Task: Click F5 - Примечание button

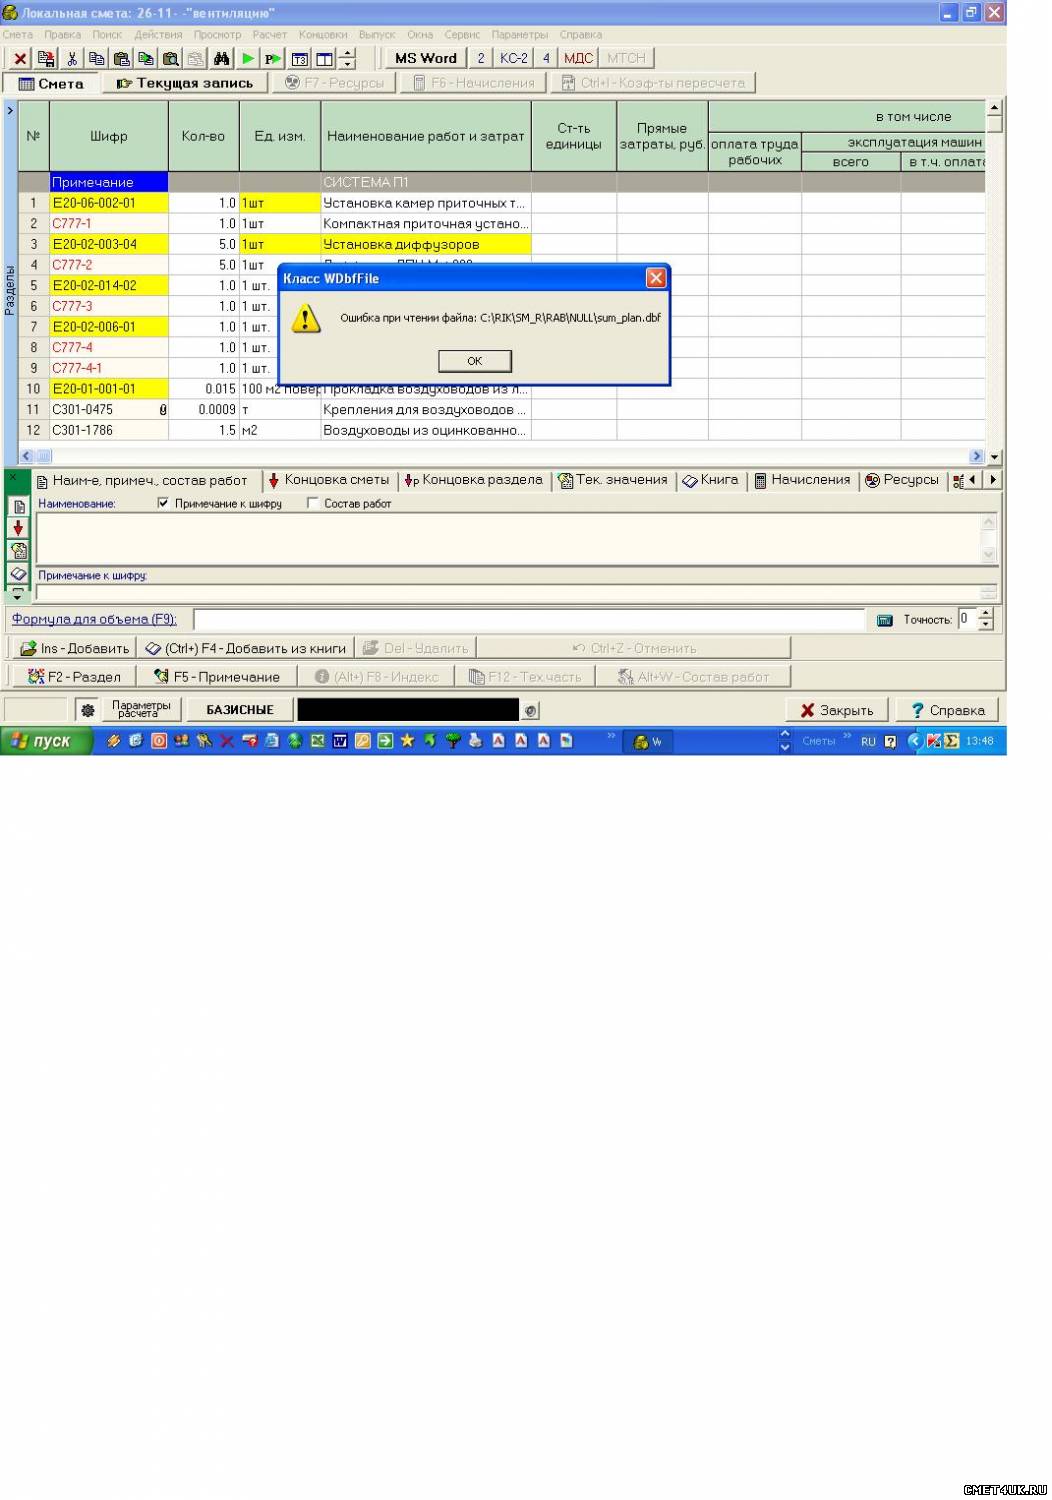Action: tap(217, 676)
